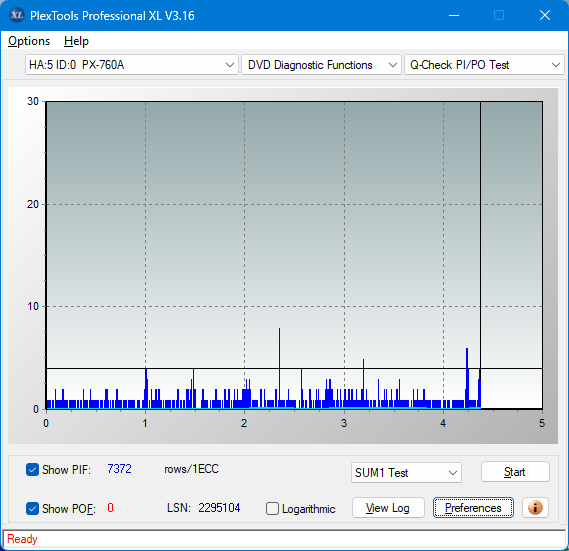Open the DVD Diagnostic Functions dropdown
This screenshot has height=551, width=569.
pyautogui.click(x=321, y=65)
